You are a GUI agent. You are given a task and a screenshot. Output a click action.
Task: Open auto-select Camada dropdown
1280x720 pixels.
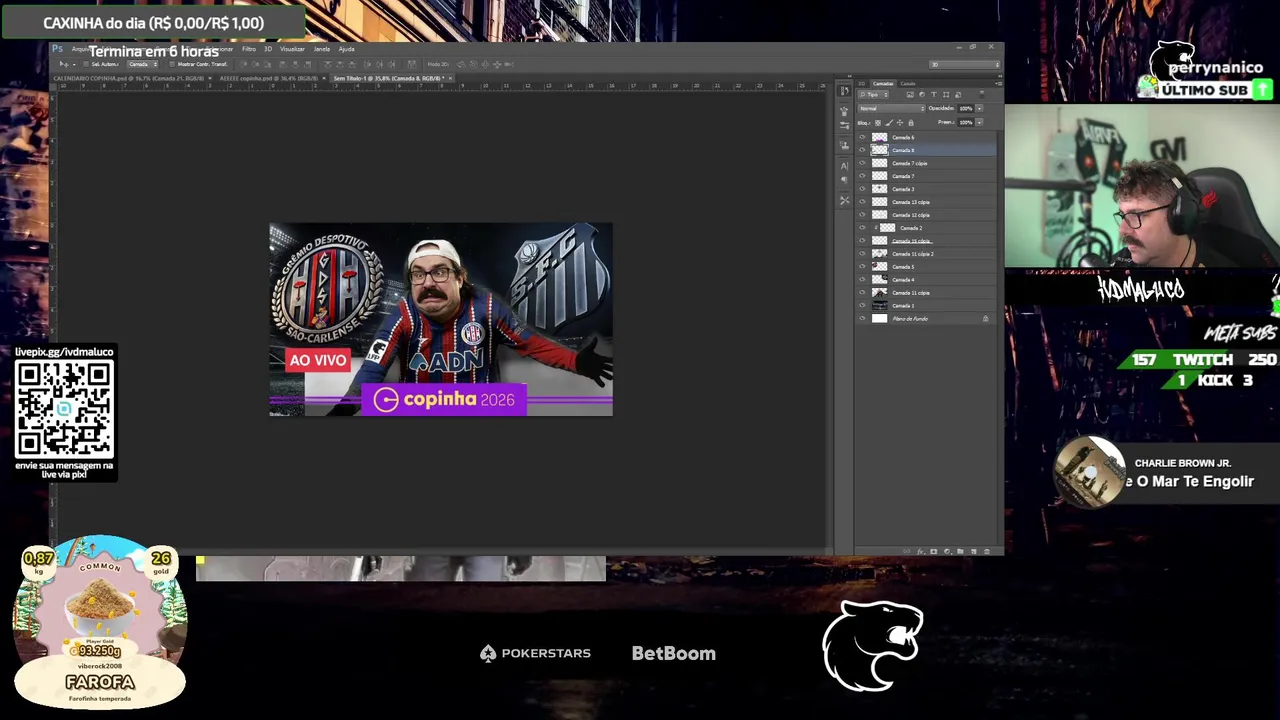point(143,64)
